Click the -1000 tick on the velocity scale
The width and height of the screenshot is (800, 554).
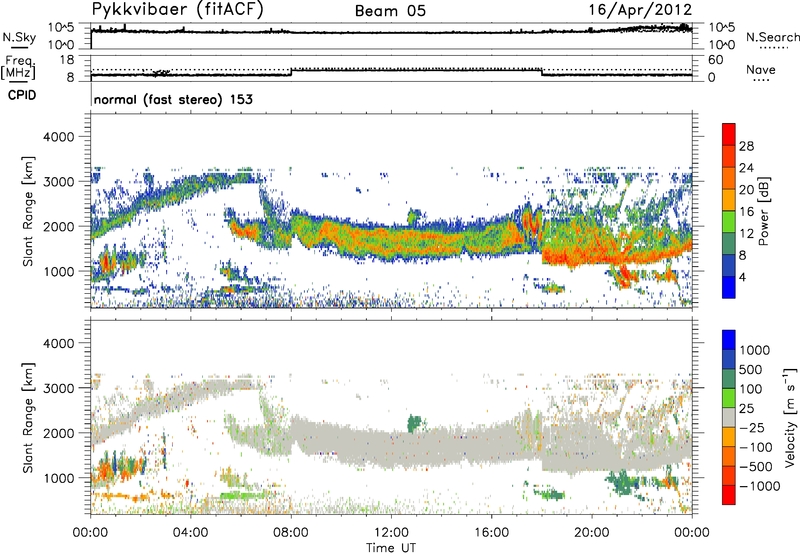point(759,486)
